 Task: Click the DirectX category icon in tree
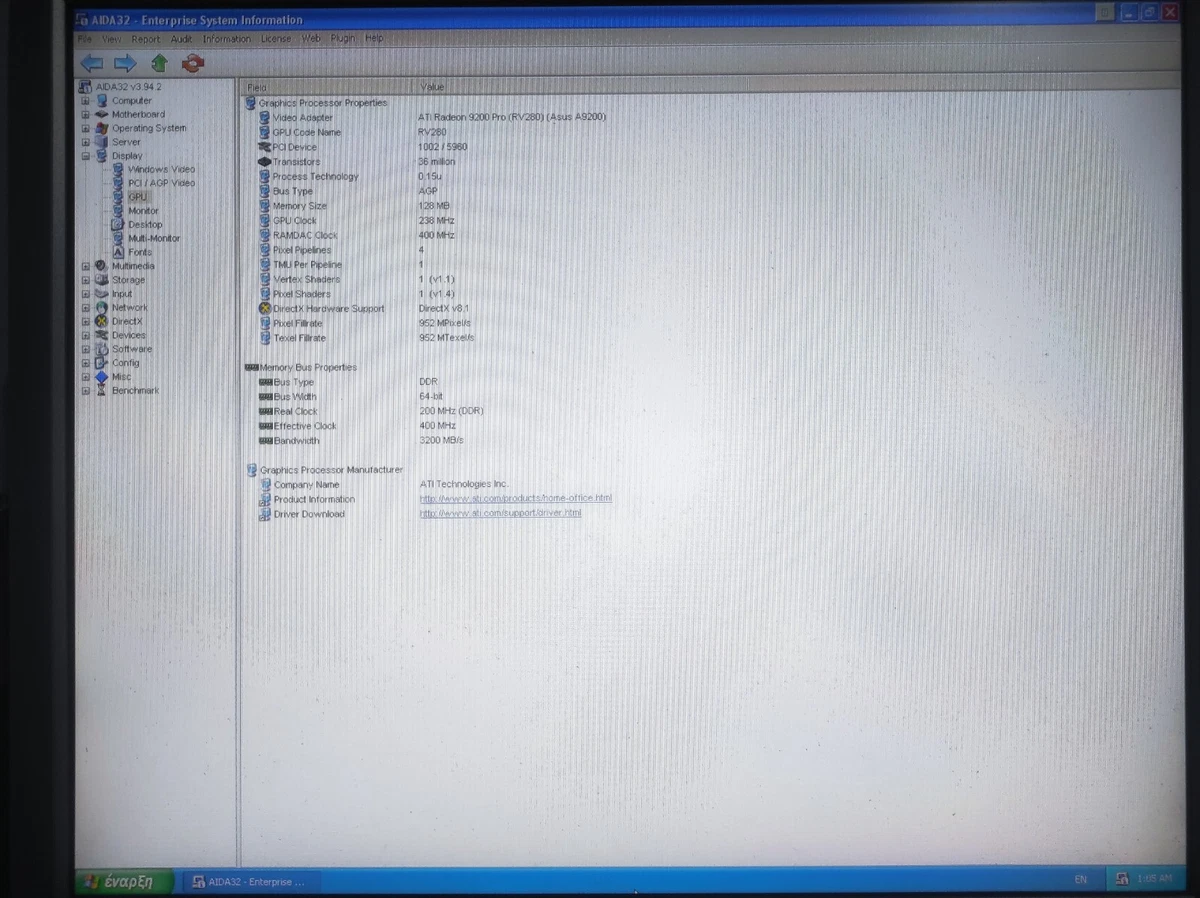click(x=102, y=321)
